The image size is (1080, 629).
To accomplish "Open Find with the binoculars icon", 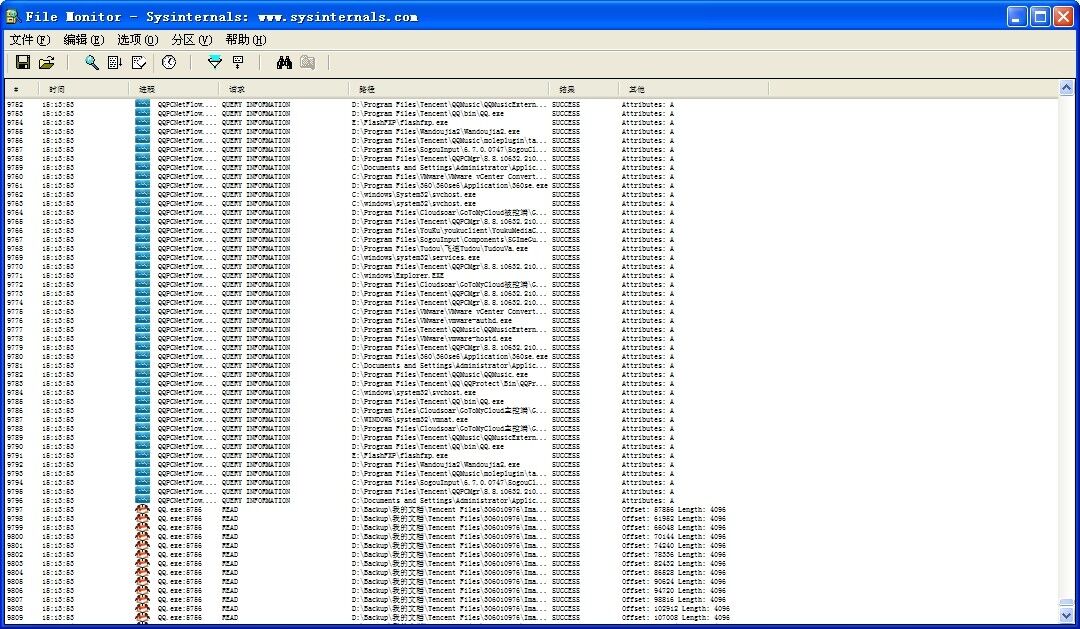I will [x=284, y=63].
